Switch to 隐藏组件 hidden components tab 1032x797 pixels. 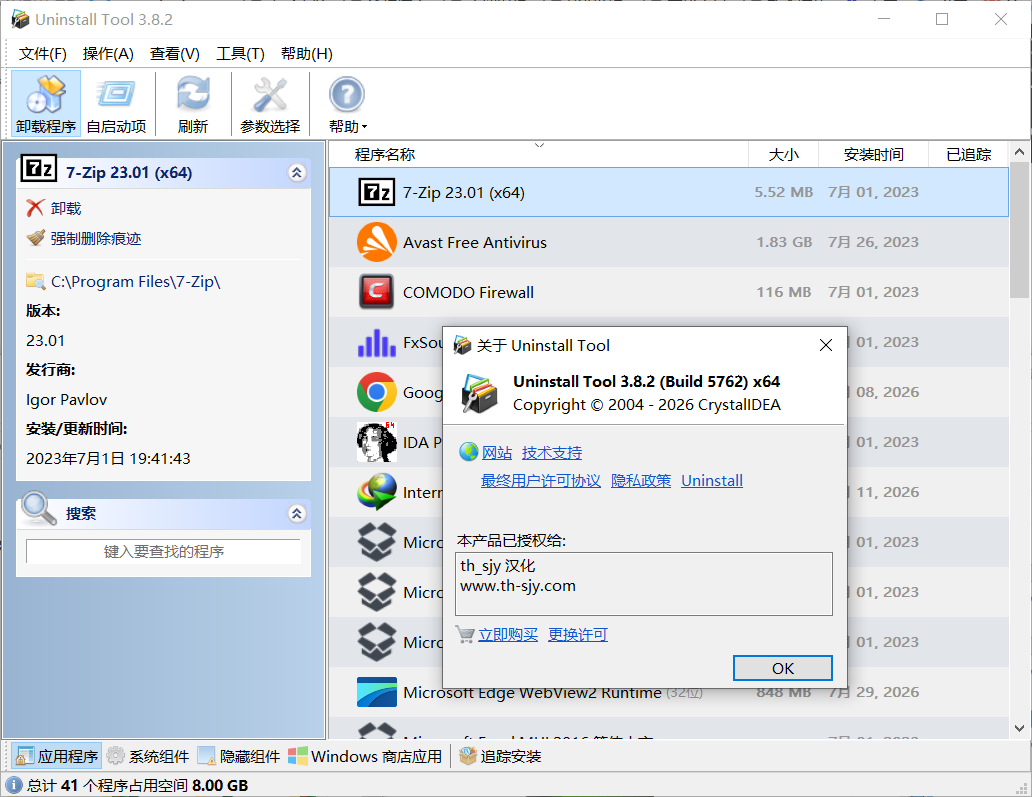coord(239,756)
